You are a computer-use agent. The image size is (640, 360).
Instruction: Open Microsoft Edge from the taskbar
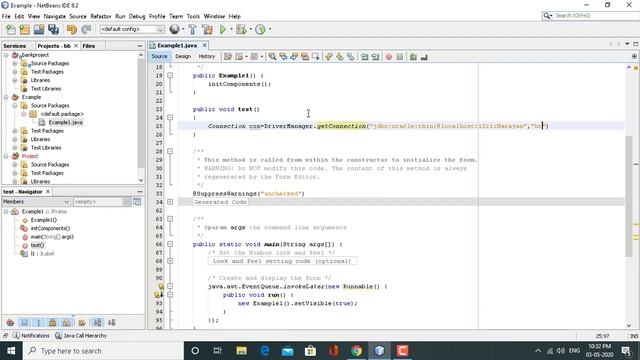coord(264,351)
